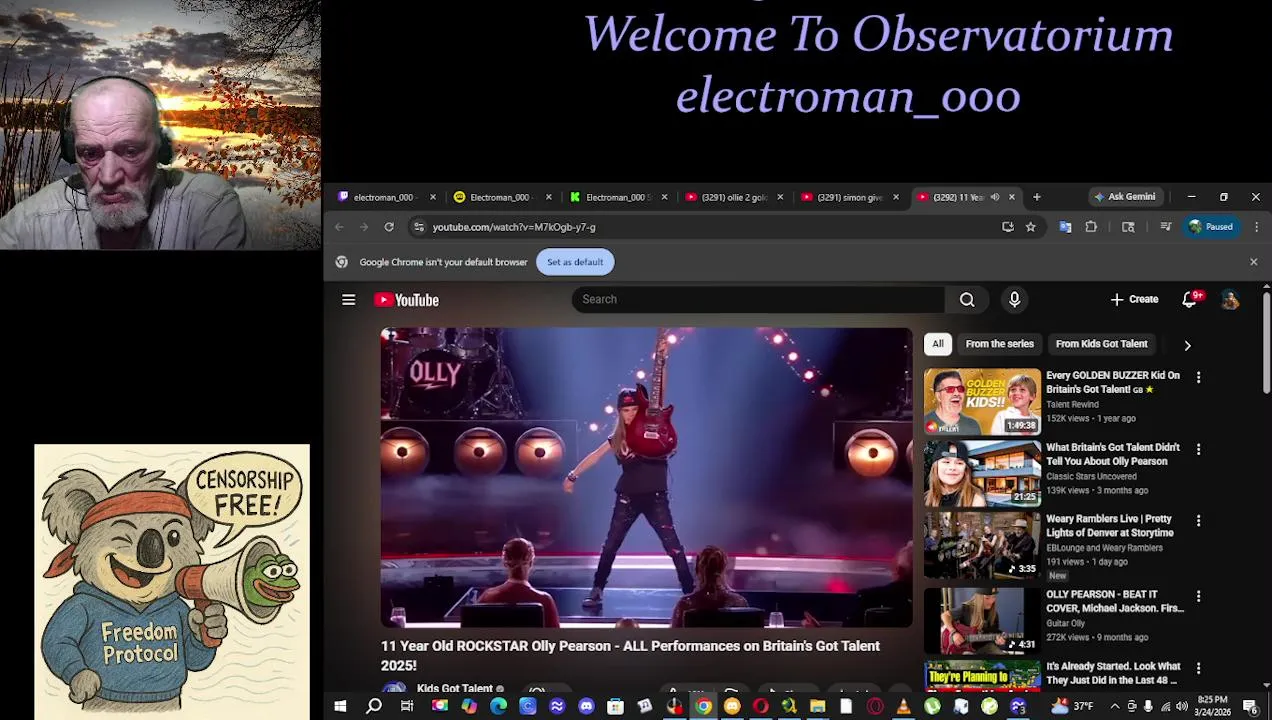
Task: Open options for 'It's Already Started' video
Action: tap(1198, 668)
